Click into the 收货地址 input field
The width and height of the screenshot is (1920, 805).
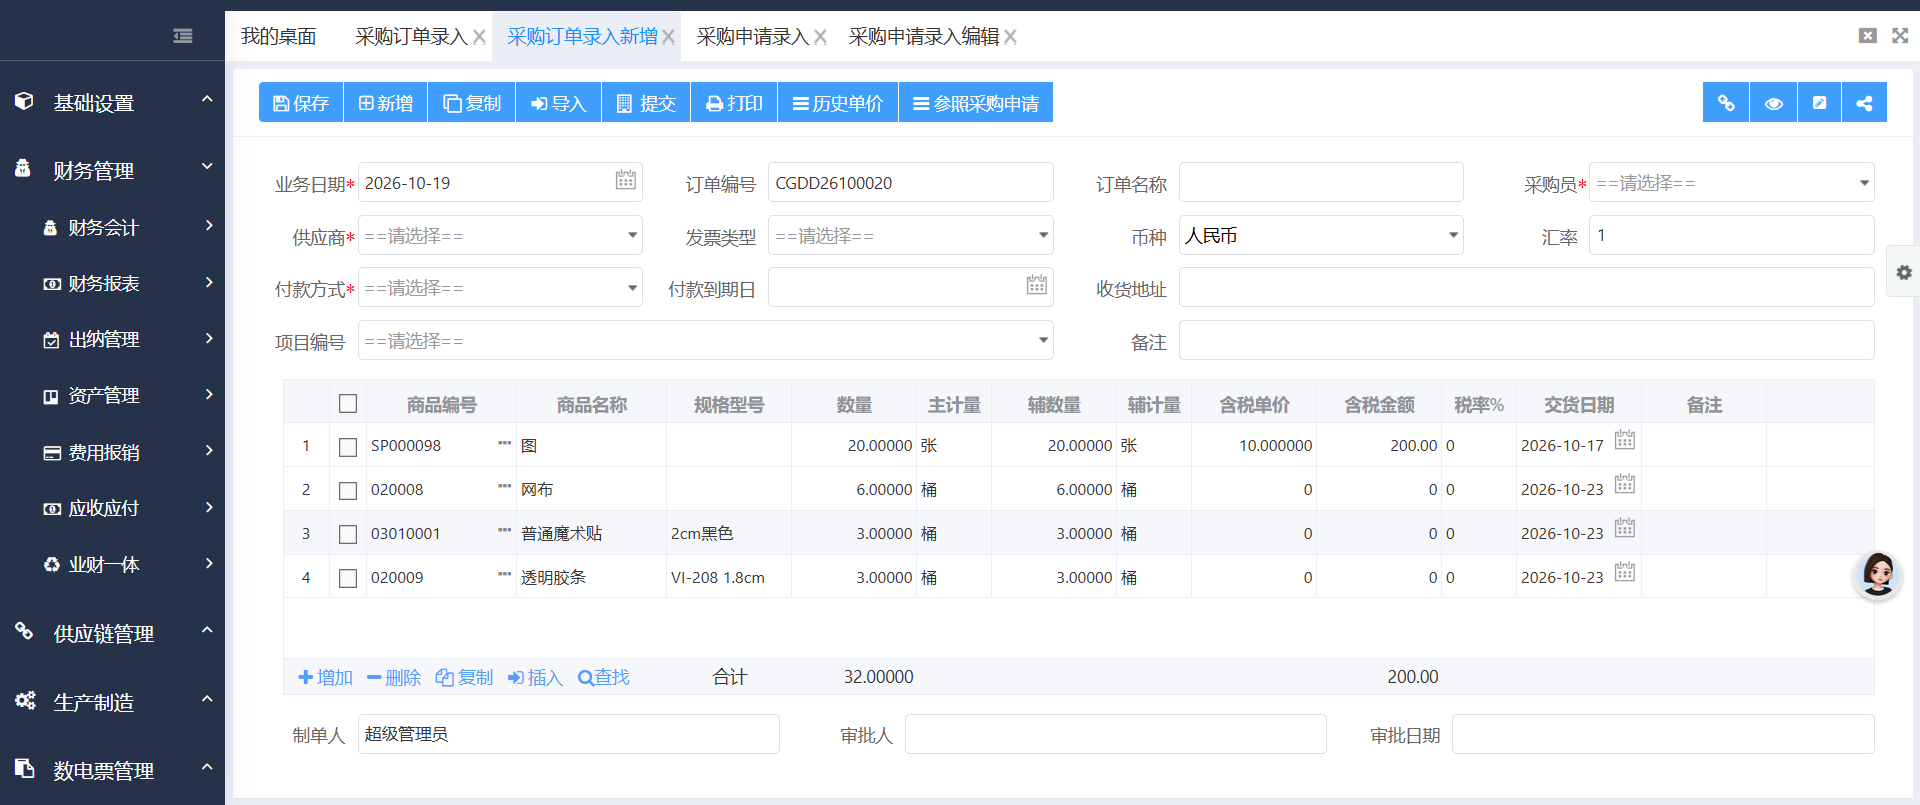[x=1526, y=288]
